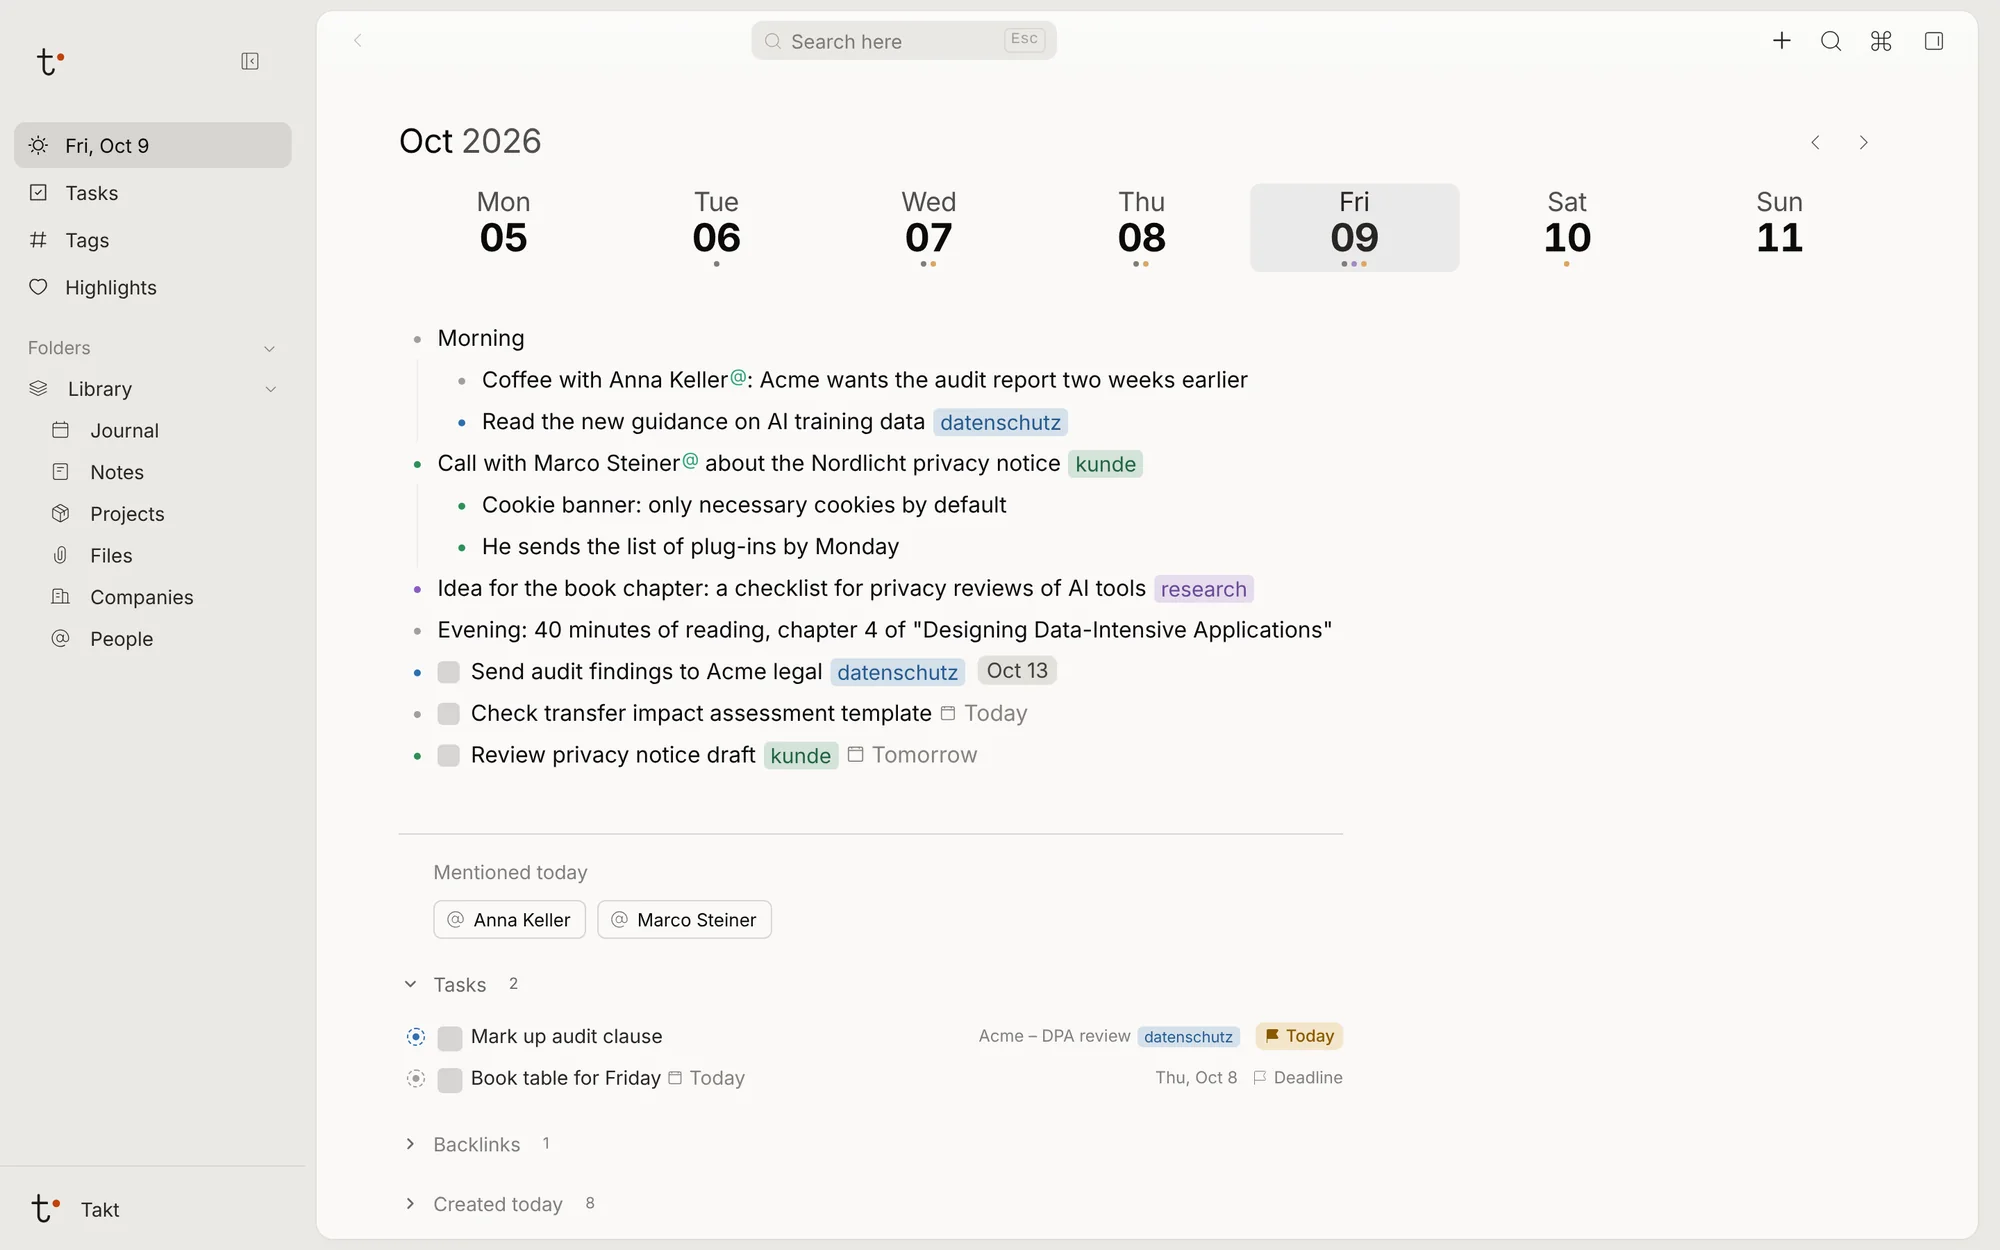Image resolution: width=2000 pixels, height=1250 pixels.
Task: Click the status icon beside Mark up audit clause
Action: (x=416, y=1037)
